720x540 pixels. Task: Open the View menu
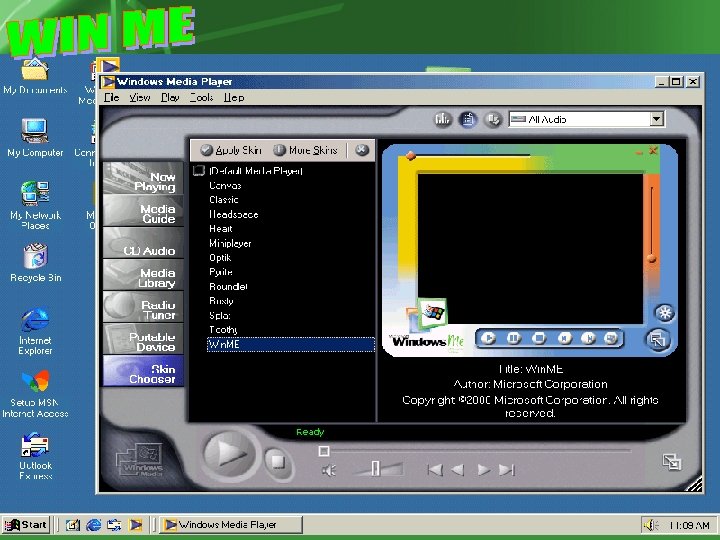tap(140, 97)
